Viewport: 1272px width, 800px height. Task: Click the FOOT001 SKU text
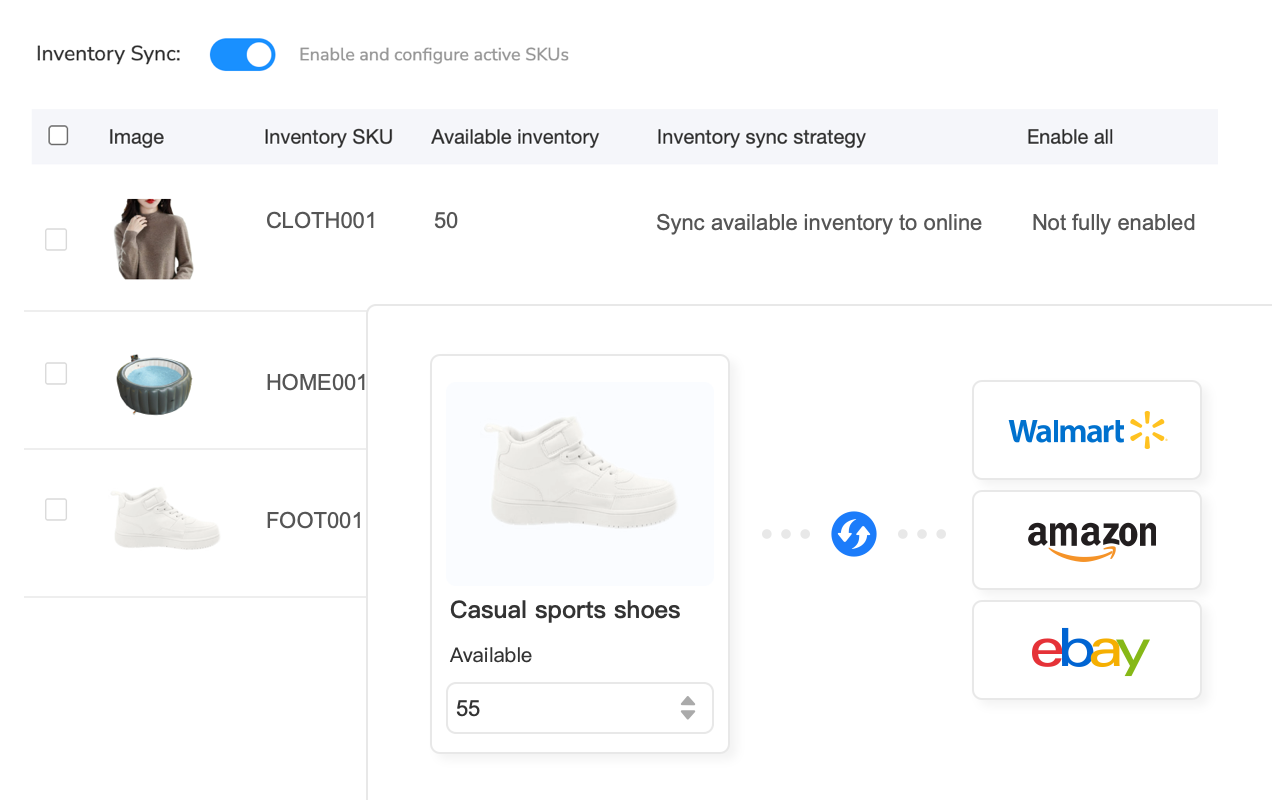tap(314, 520)
